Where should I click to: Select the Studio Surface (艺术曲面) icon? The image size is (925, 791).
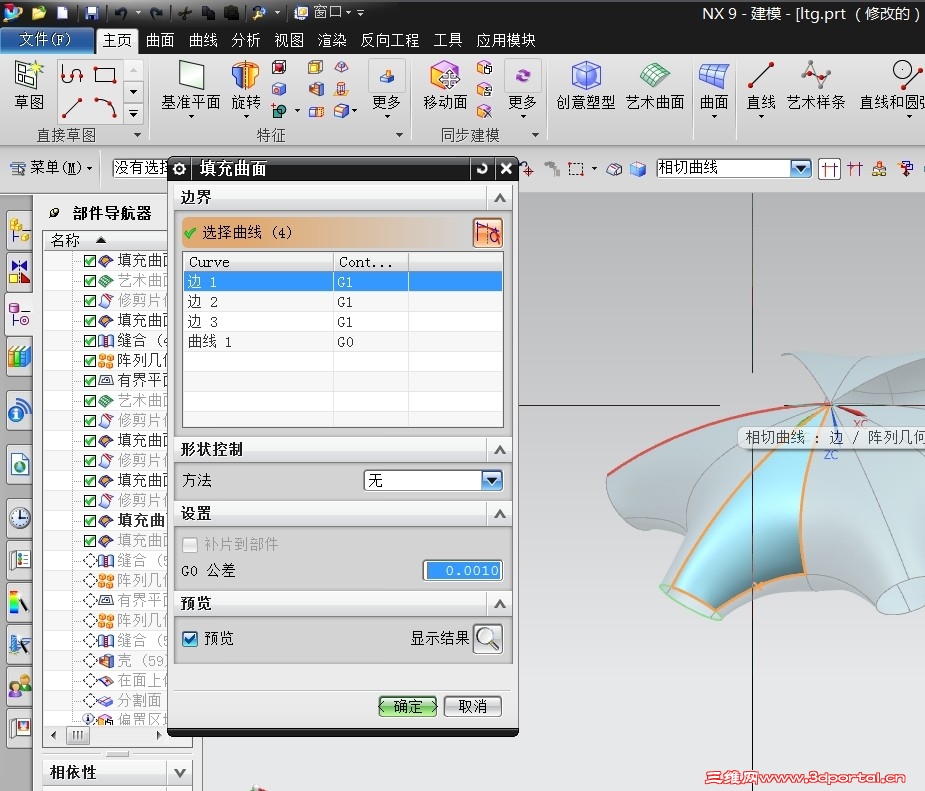tap(655, 77)
